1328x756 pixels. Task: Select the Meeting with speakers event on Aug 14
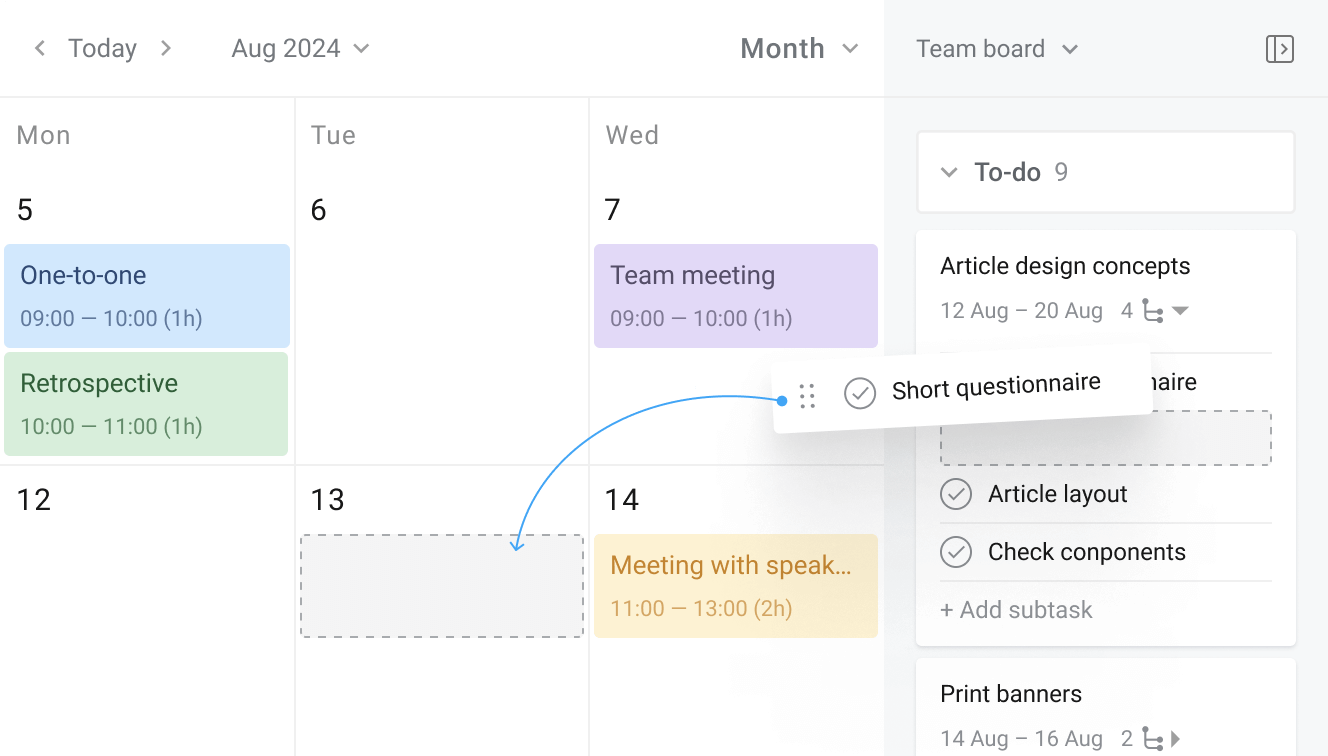click(735, 586)
